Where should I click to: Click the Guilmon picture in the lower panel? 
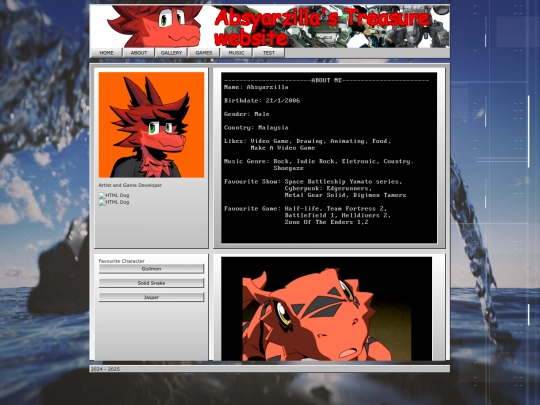click(326, 309)
